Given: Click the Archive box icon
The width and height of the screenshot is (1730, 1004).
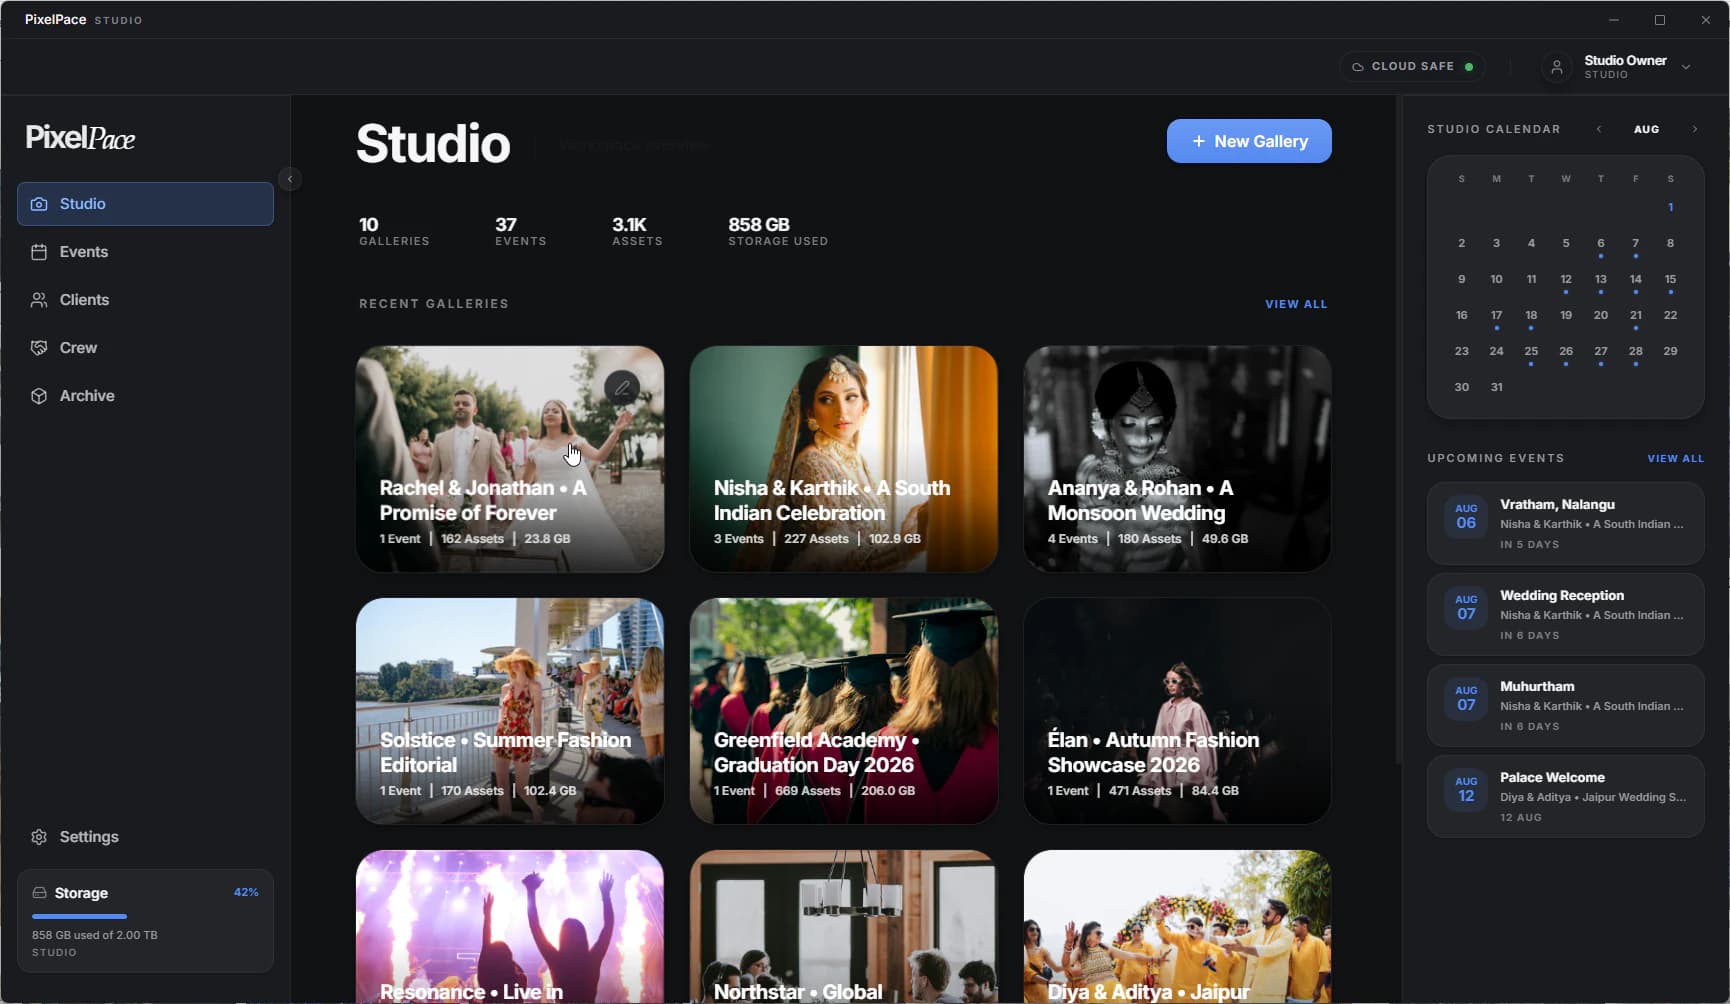Looking at the screenshot, I should point(39,396).
